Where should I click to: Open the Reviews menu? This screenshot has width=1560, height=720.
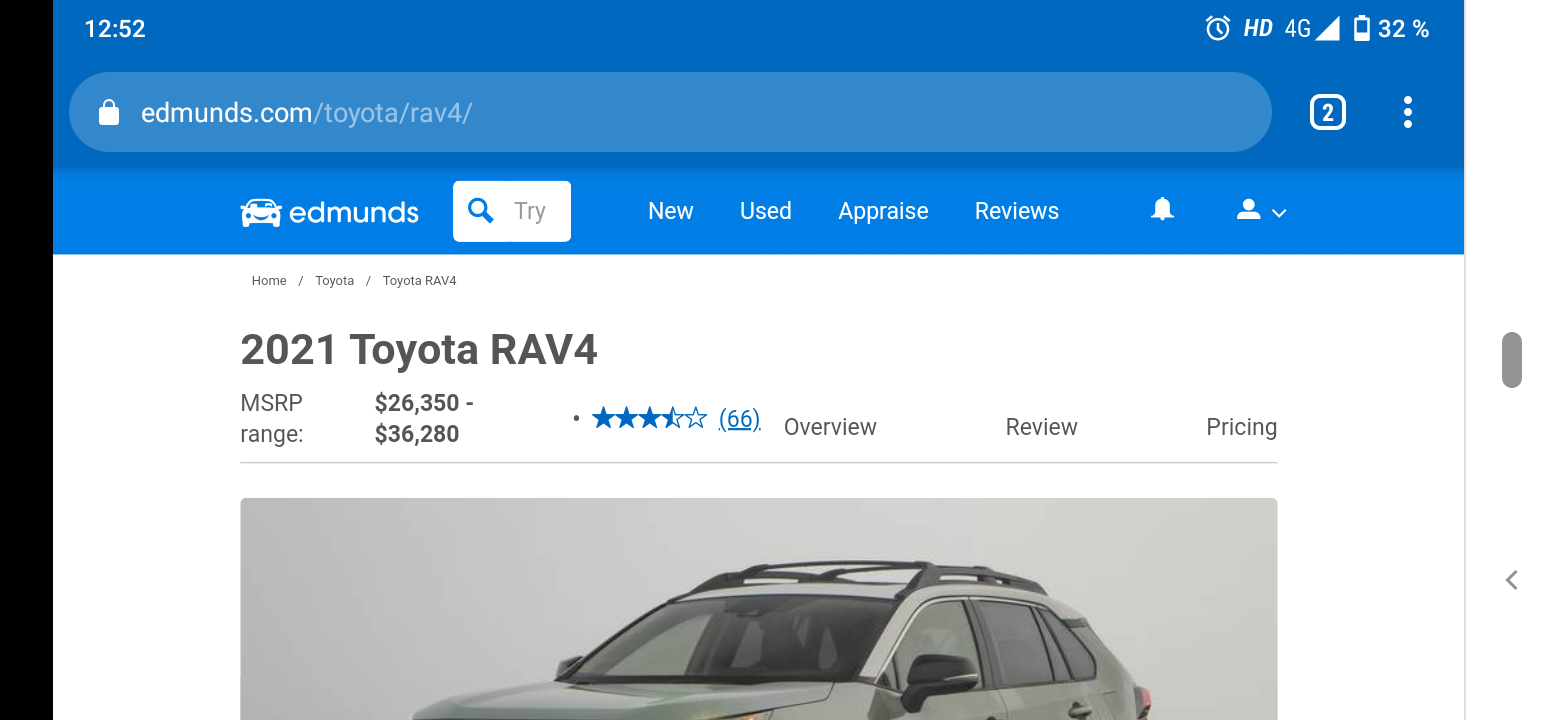coord(1016,211)
